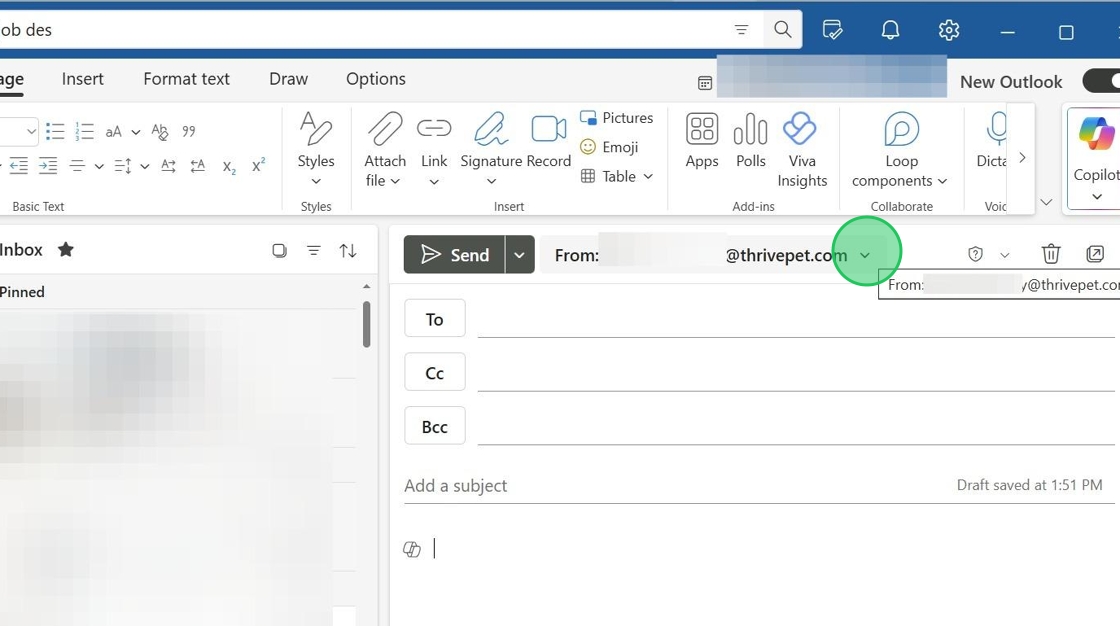
Task: Expand the Table insert dropdown
Action: point(648,176)
